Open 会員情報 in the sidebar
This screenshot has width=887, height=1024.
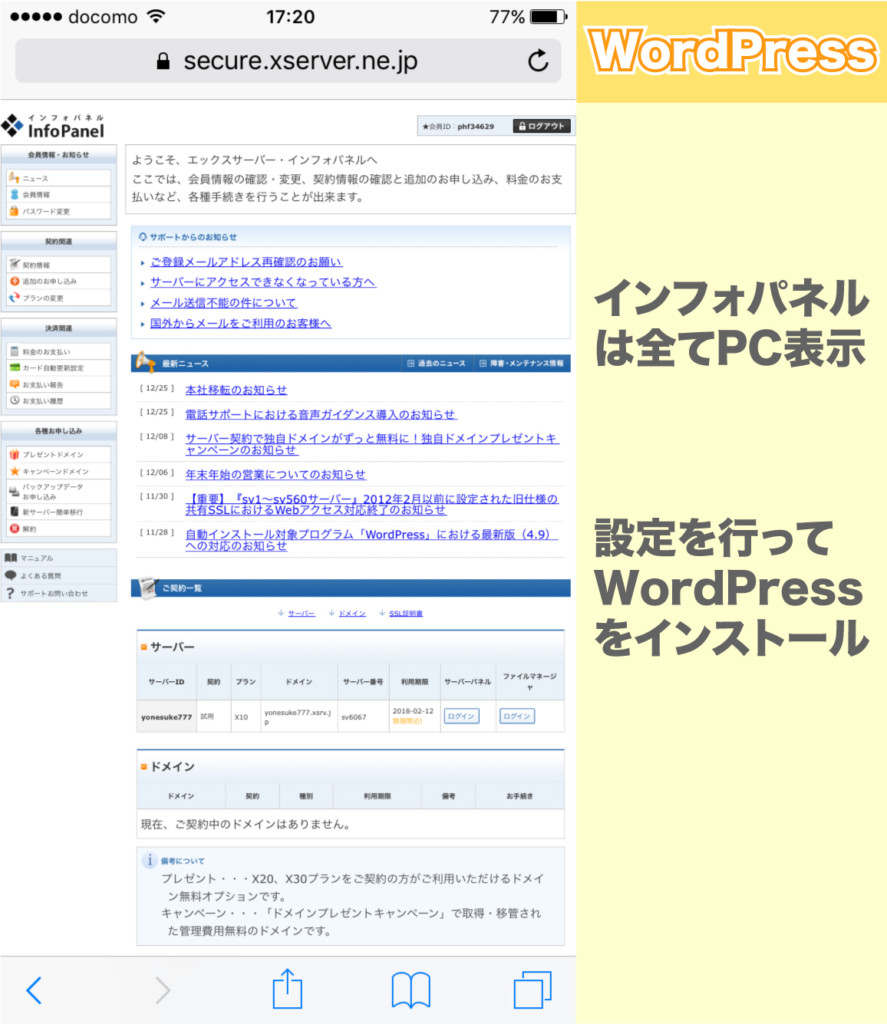point(59,195)
